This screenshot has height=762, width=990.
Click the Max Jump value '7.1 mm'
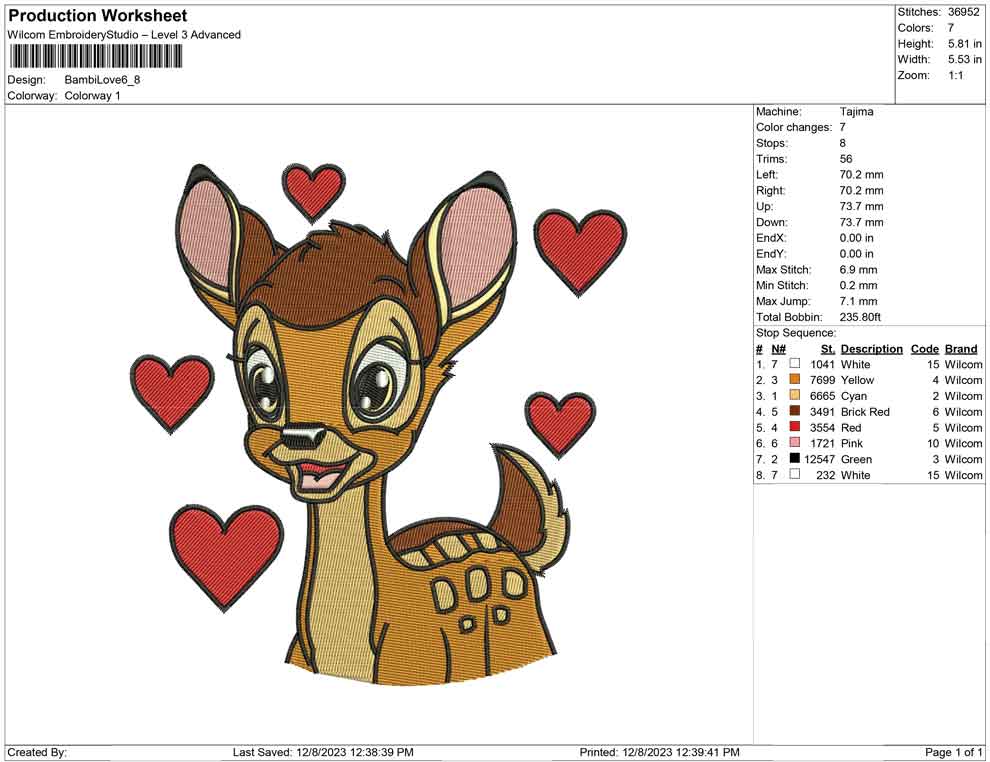point(859,301)
